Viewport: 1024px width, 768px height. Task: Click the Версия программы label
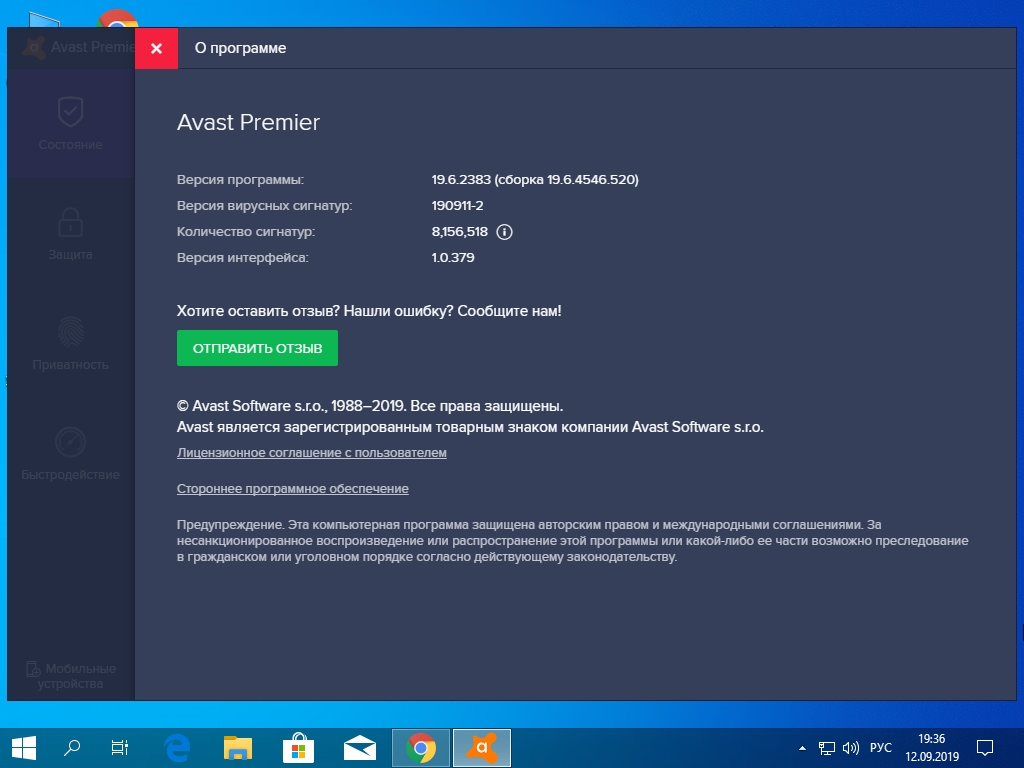[240, 180]
